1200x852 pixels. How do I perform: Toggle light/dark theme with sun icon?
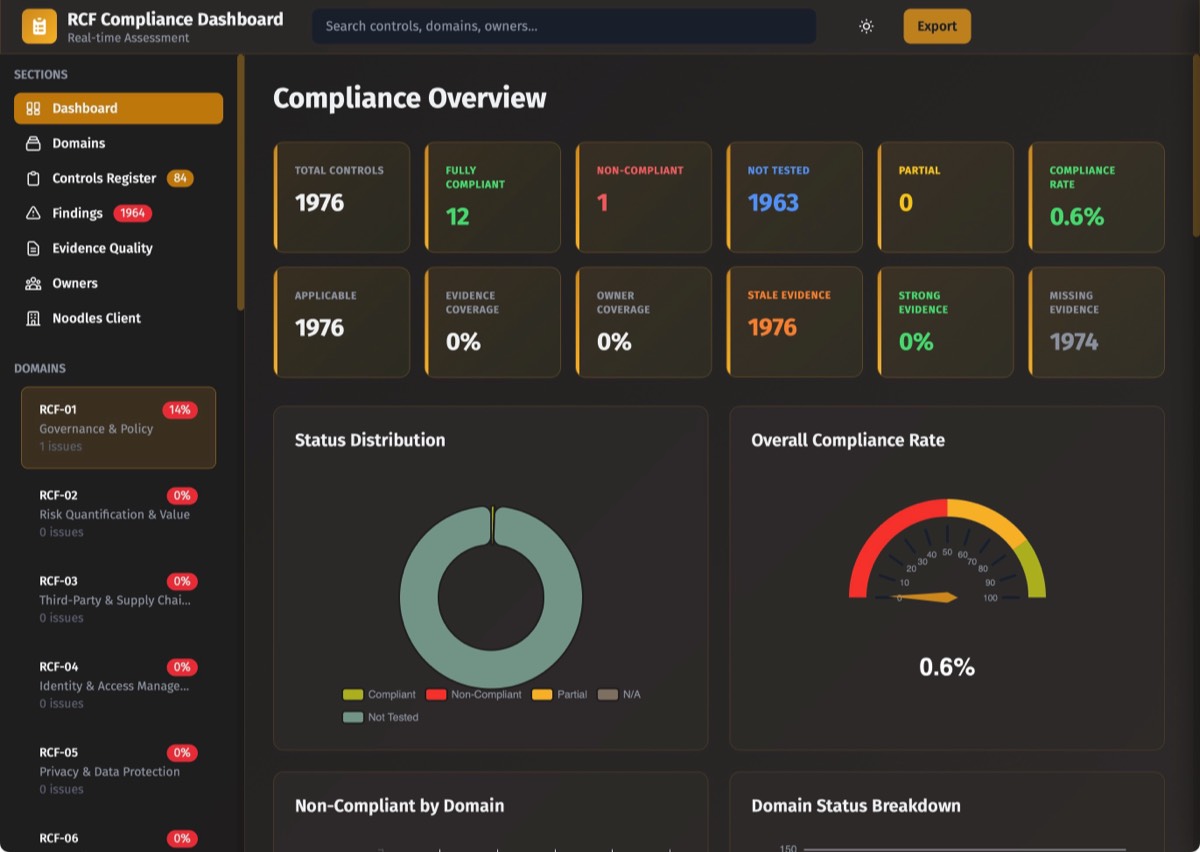click(x=866, y=27)
